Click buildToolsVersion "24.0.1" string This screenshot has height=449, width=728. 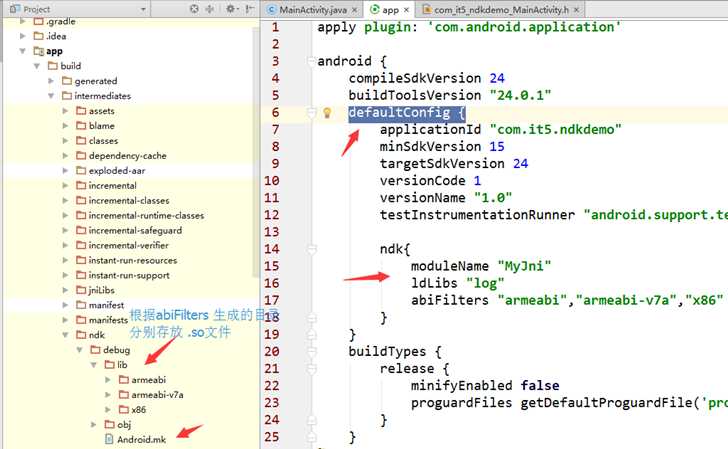pos(520,95)
